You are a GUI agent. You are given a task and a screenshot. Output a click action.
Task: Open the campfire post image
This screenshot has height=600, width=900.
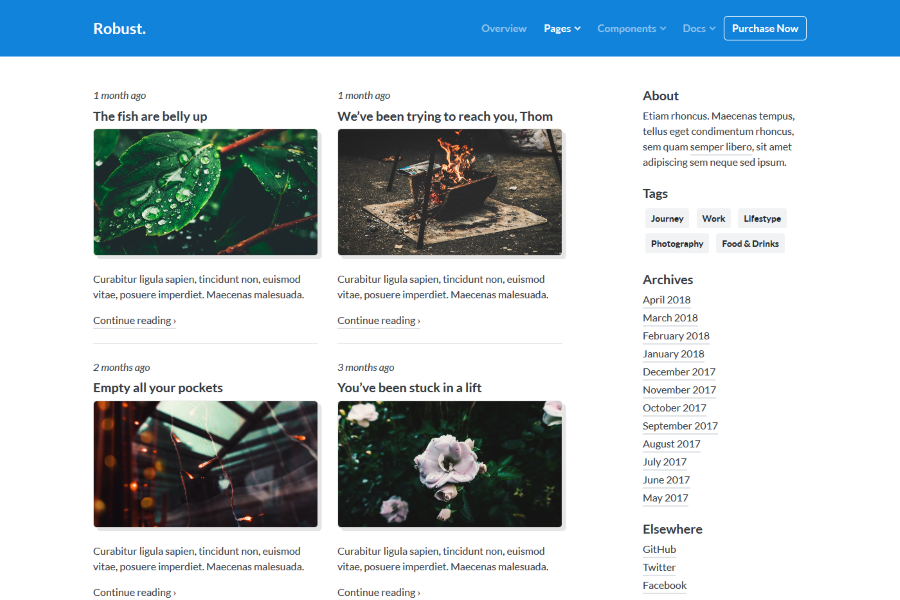point(449,192)
